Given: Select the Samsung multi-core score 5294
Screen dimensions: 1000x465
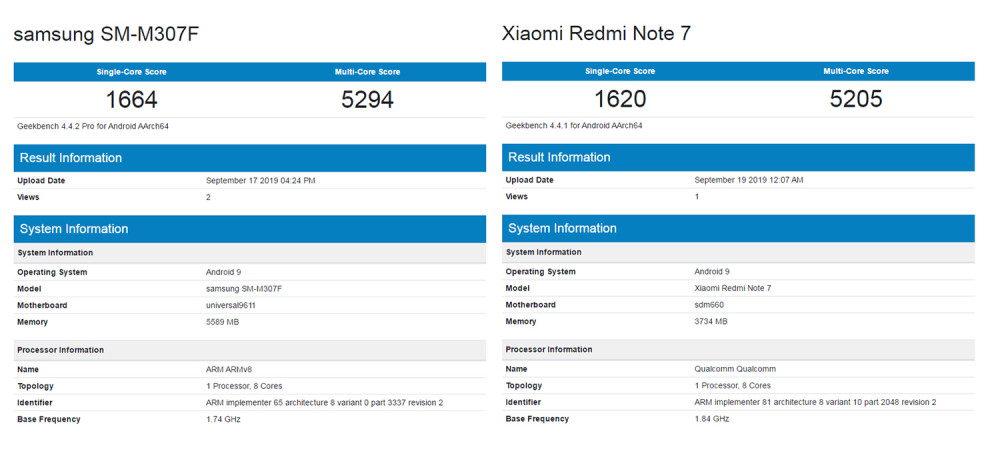Looking at the screenshot, I should (367, 100).
